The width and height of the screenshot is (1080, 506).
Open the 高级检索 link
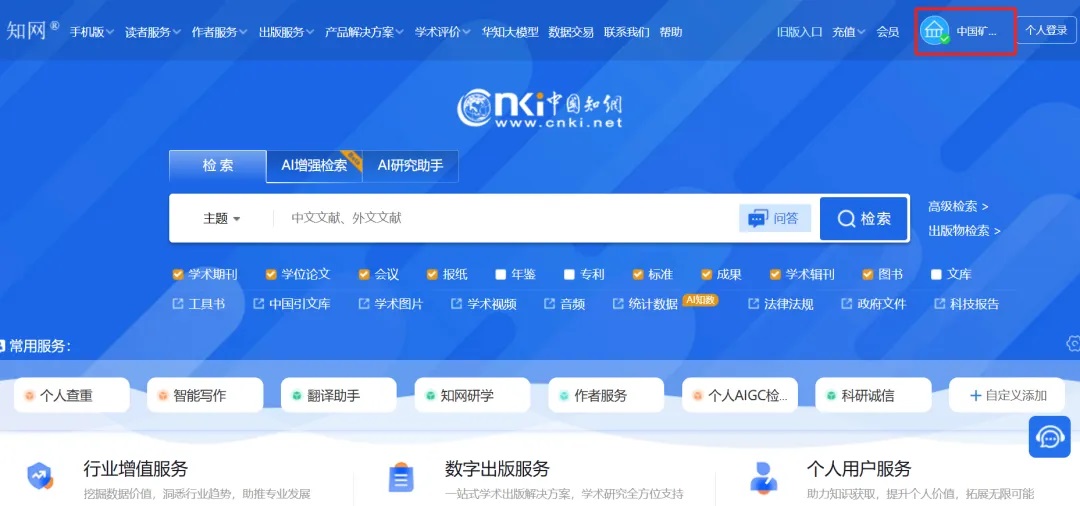pyautogui.click(x=958, y=206)
